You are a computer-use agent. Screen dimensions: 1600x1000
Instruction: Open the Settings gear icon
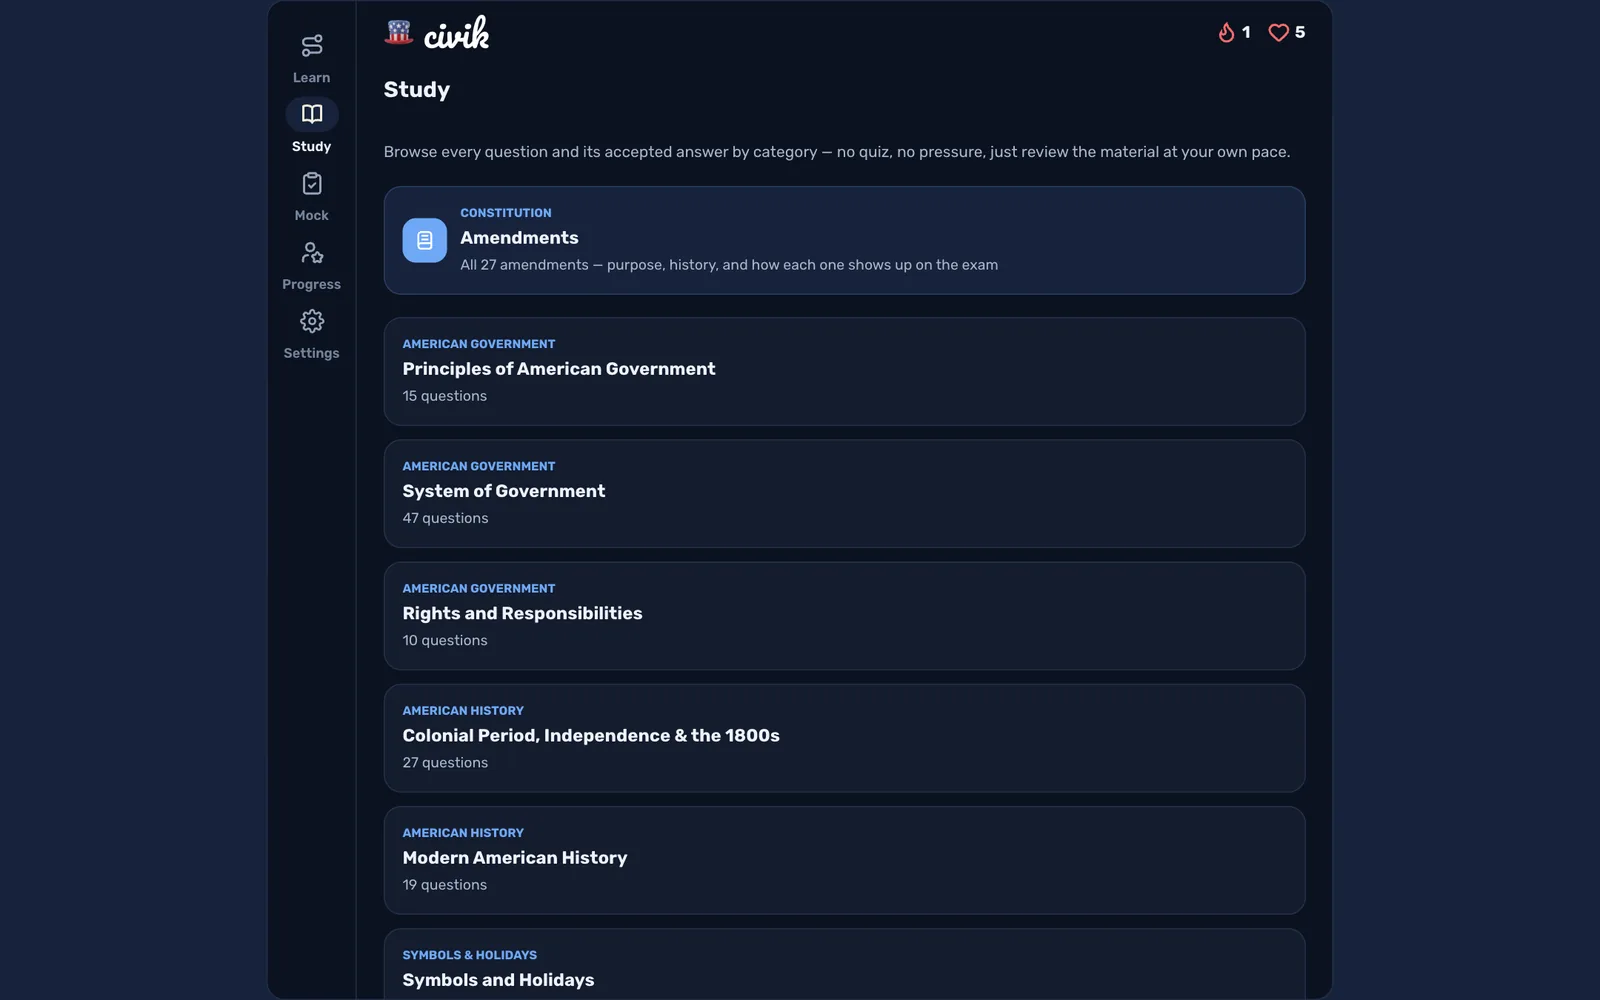pos(311,321)
